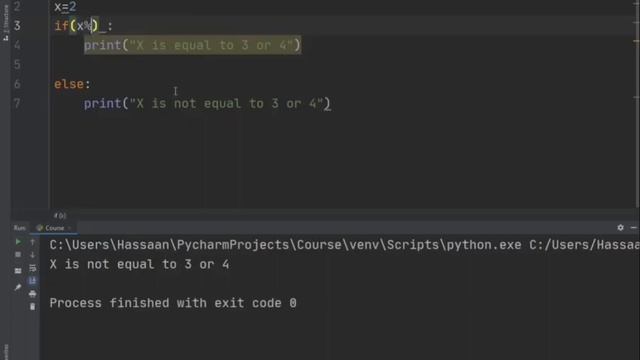
Task: Rerun the script with the green play icon
Action: pos(18,242)
